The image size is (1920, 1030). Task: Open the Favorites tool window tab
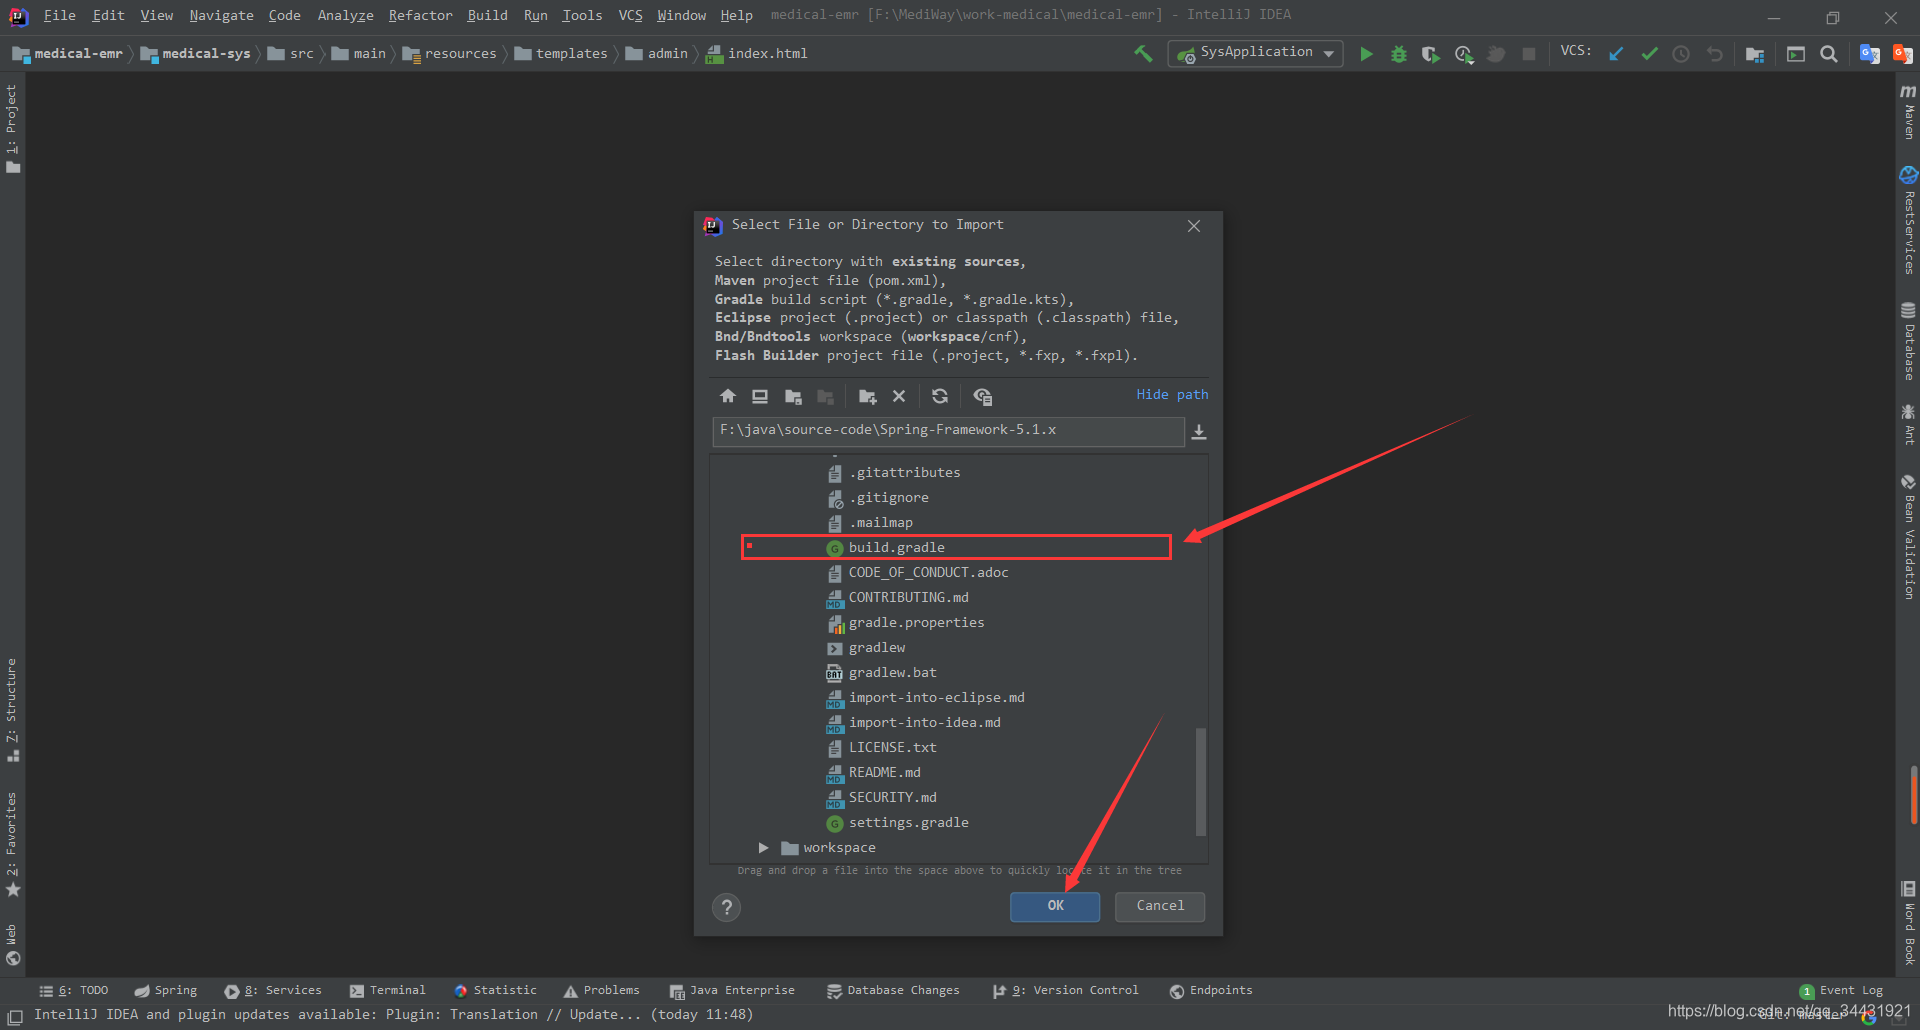point(12,845)
